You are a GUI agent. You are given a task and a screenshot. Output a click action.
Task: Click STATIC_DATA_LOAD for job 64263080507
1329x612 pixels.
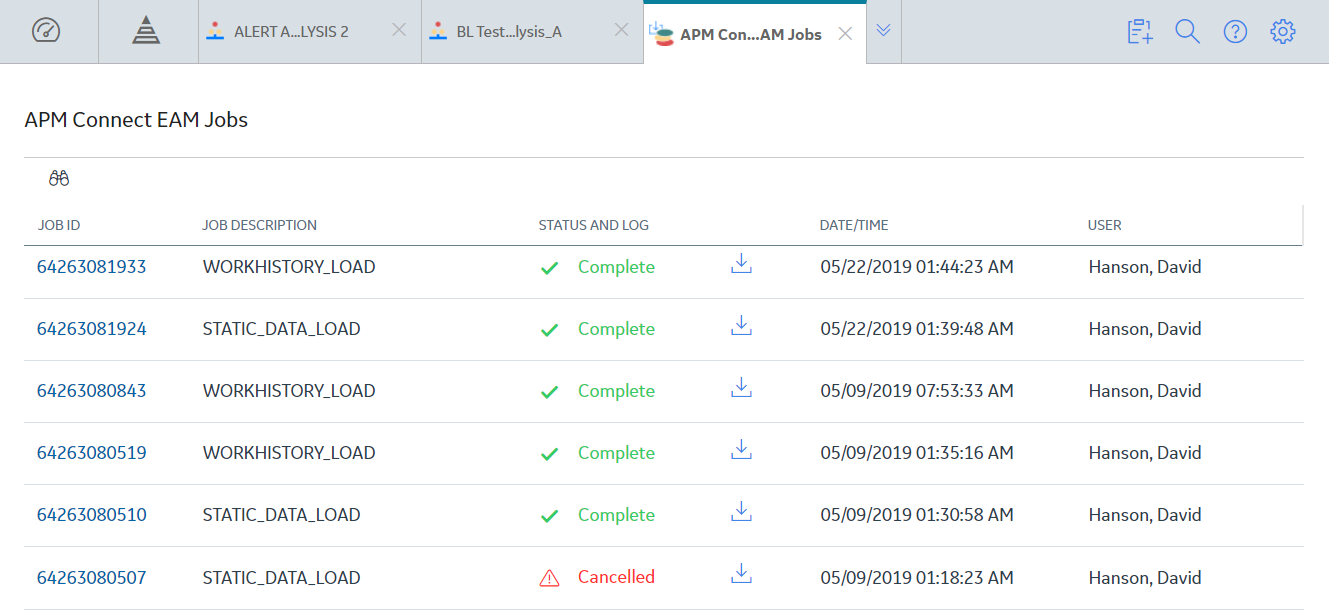(x=282, y=577)
